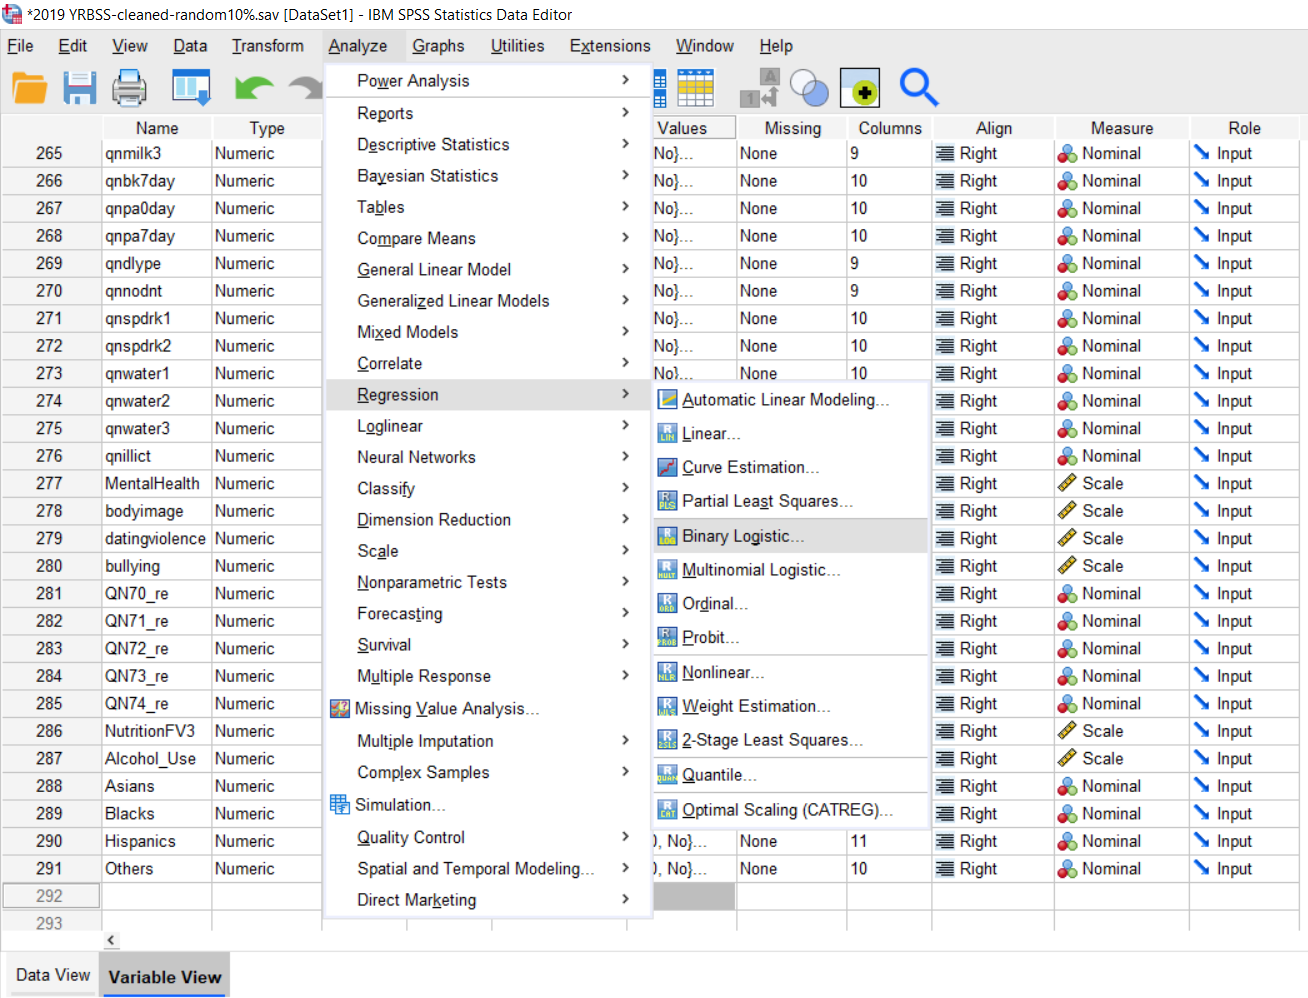Click the Curve Estimation icon
Screen dimensions: 1308x998
point(667,468)
